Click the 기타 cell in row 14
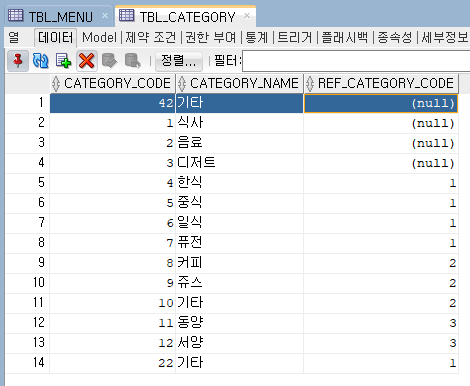Image resolution: width=470 pixels, height=386 pixels. point(240,363)
